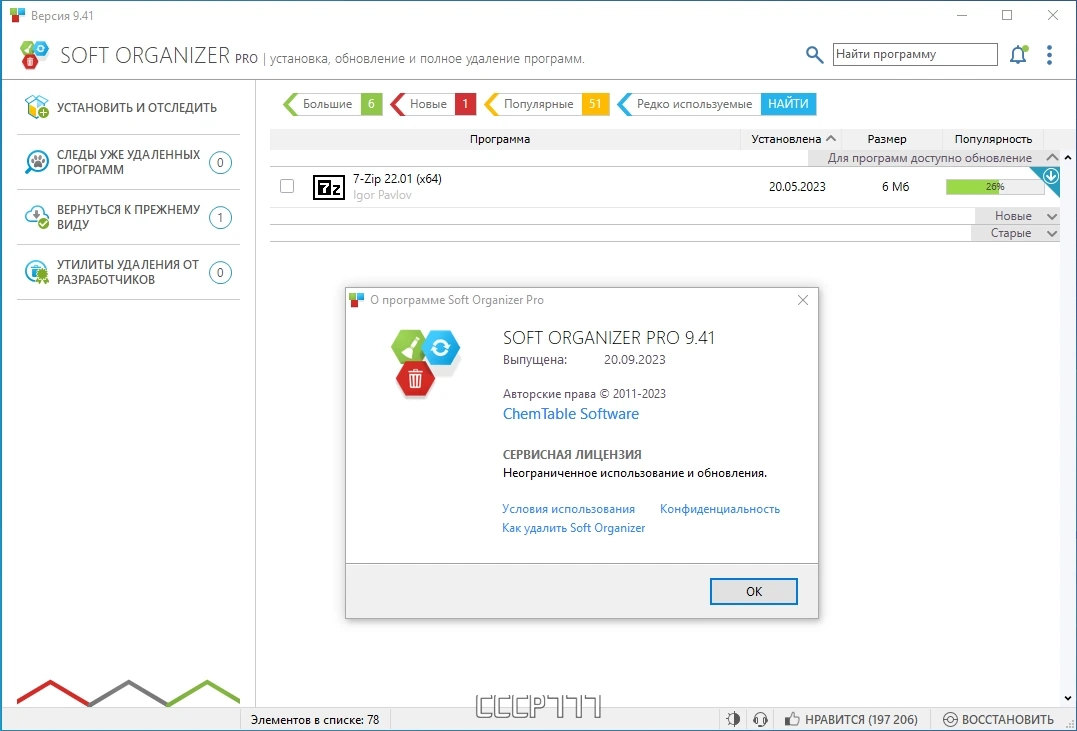Screen dimensions: 1077x731
Task: Click the paw-print traces icon
Action: (37, 162)
